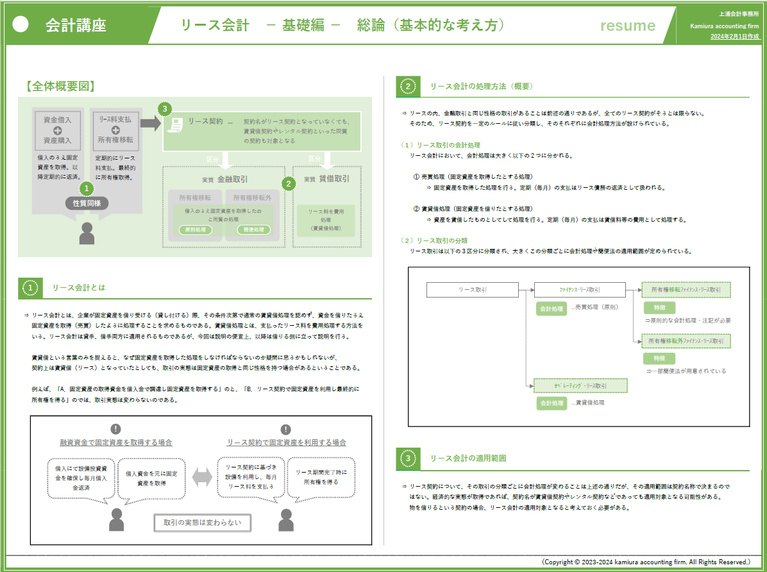
Task: Click underlined heading 融資資金で固定資産を取得する場合
Action: [x=116, y=442]
